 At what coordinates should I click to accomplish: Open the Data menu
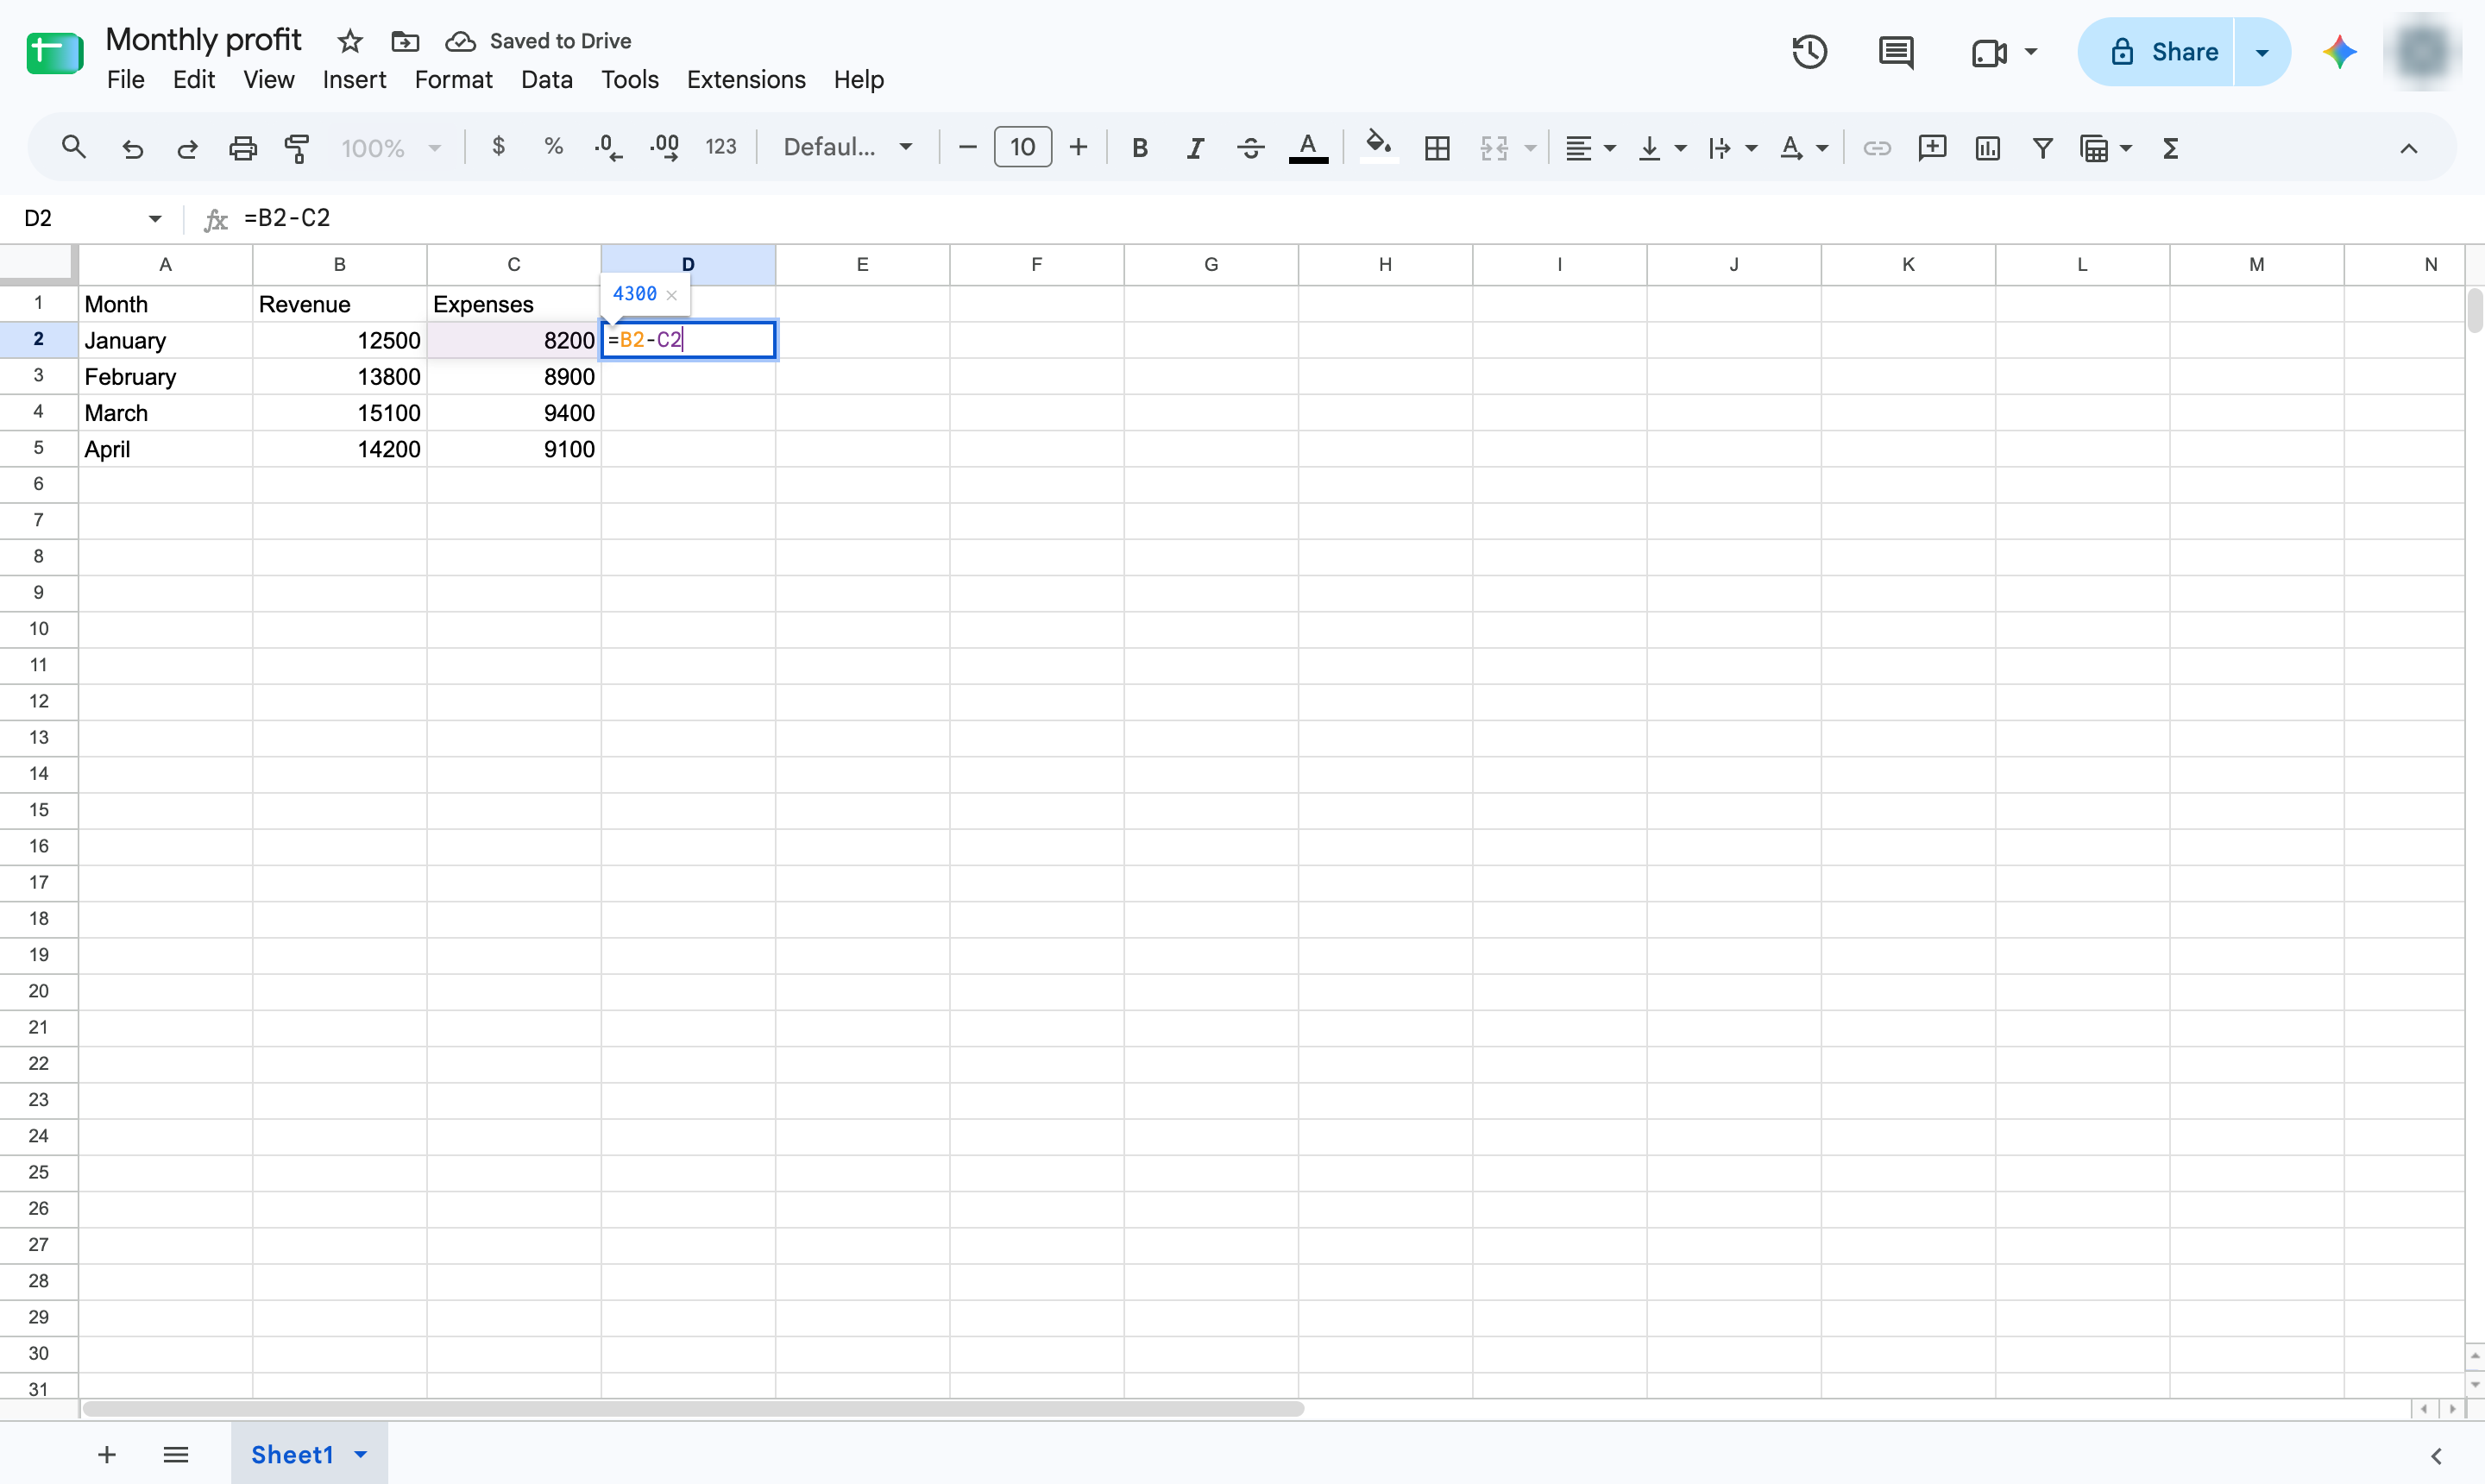(546, 79)
